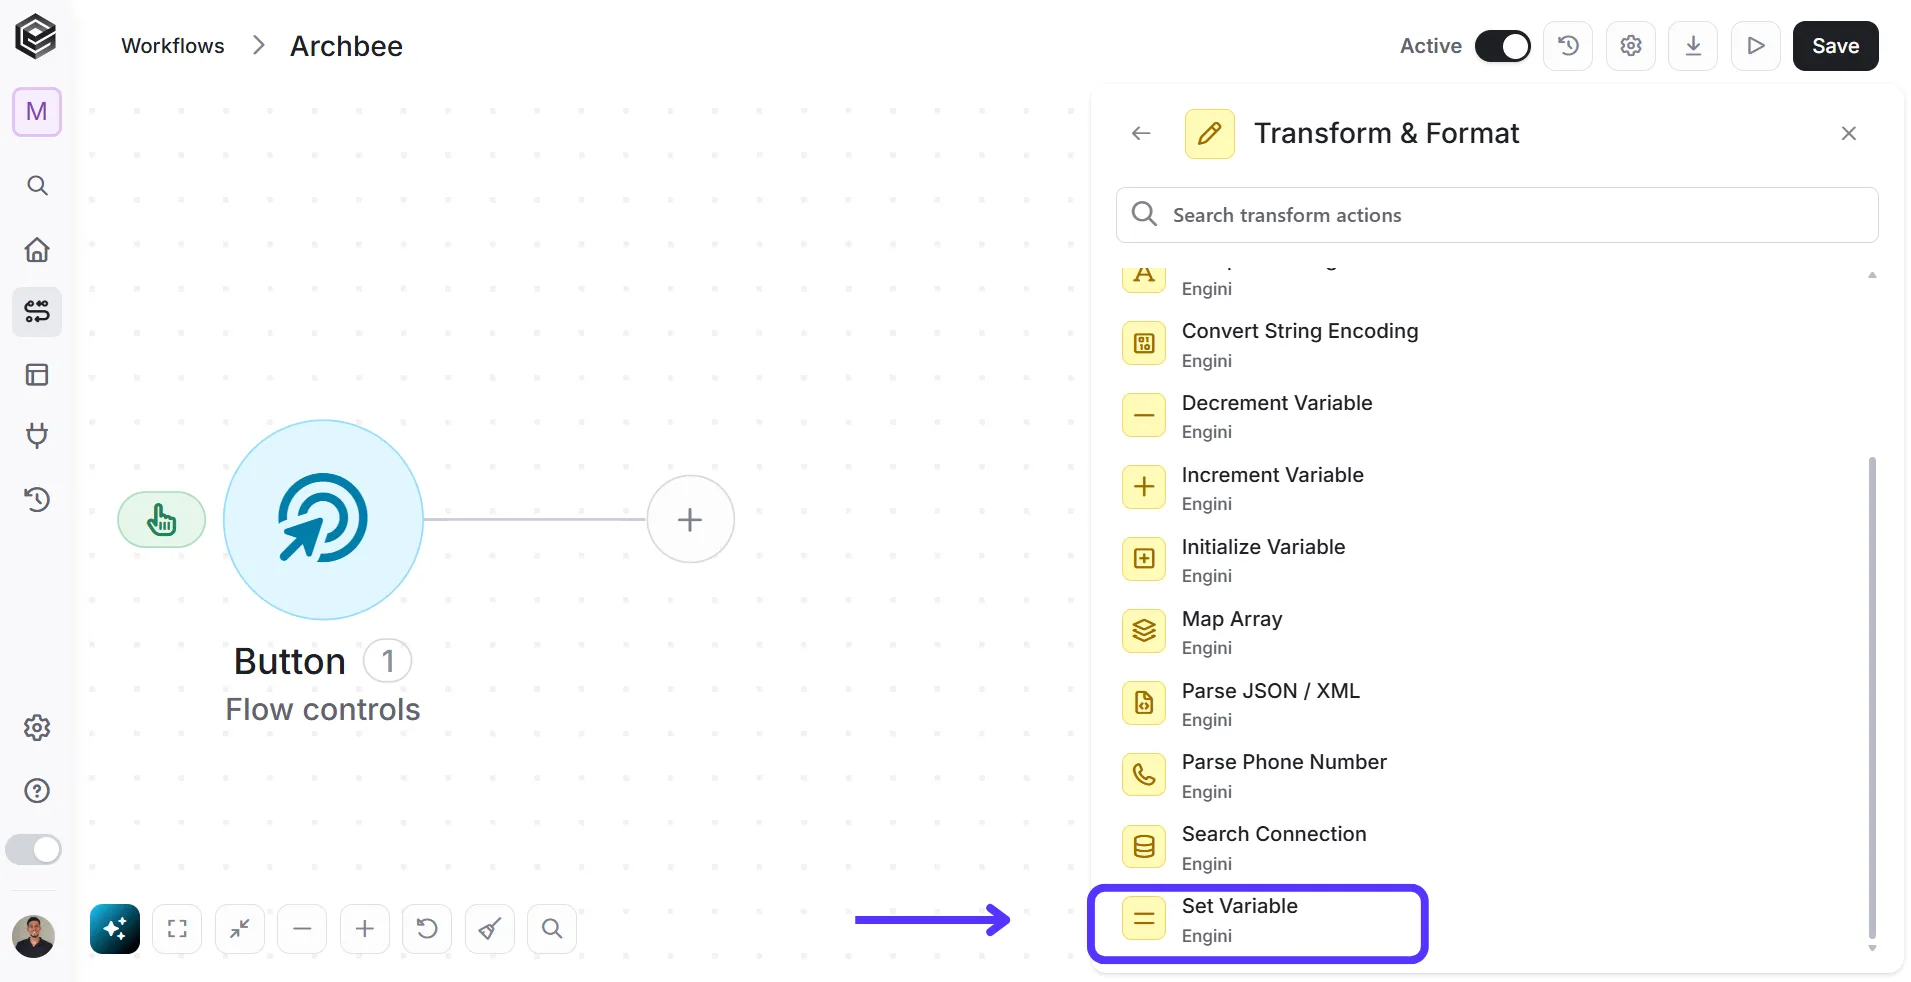Go to Home in the sidebar

[37, 249]
